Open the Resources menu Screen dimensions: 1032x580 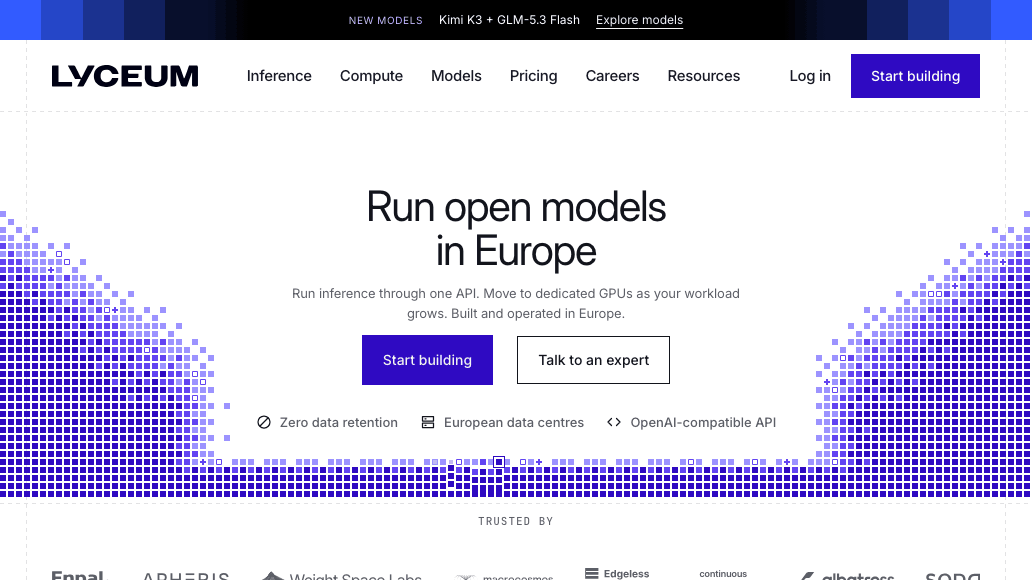[x=704, y=76]
